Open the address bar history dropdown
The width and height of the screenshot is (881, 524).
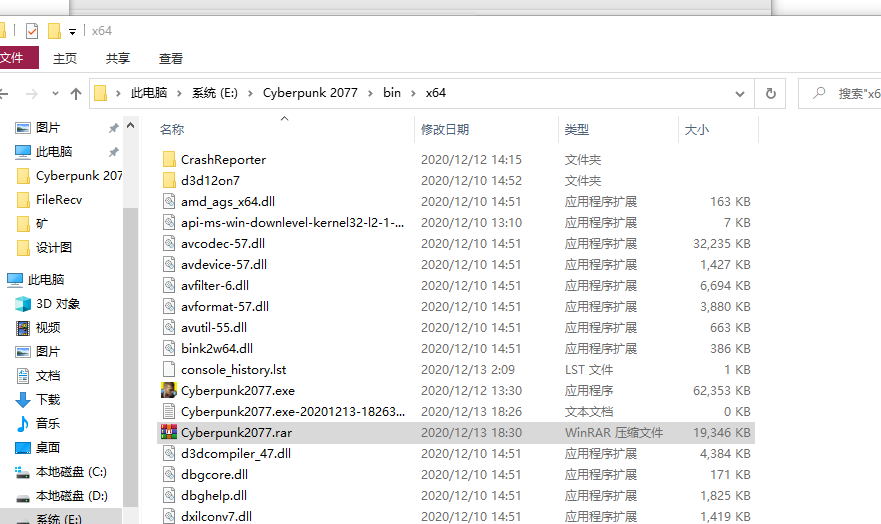point(740,94)
